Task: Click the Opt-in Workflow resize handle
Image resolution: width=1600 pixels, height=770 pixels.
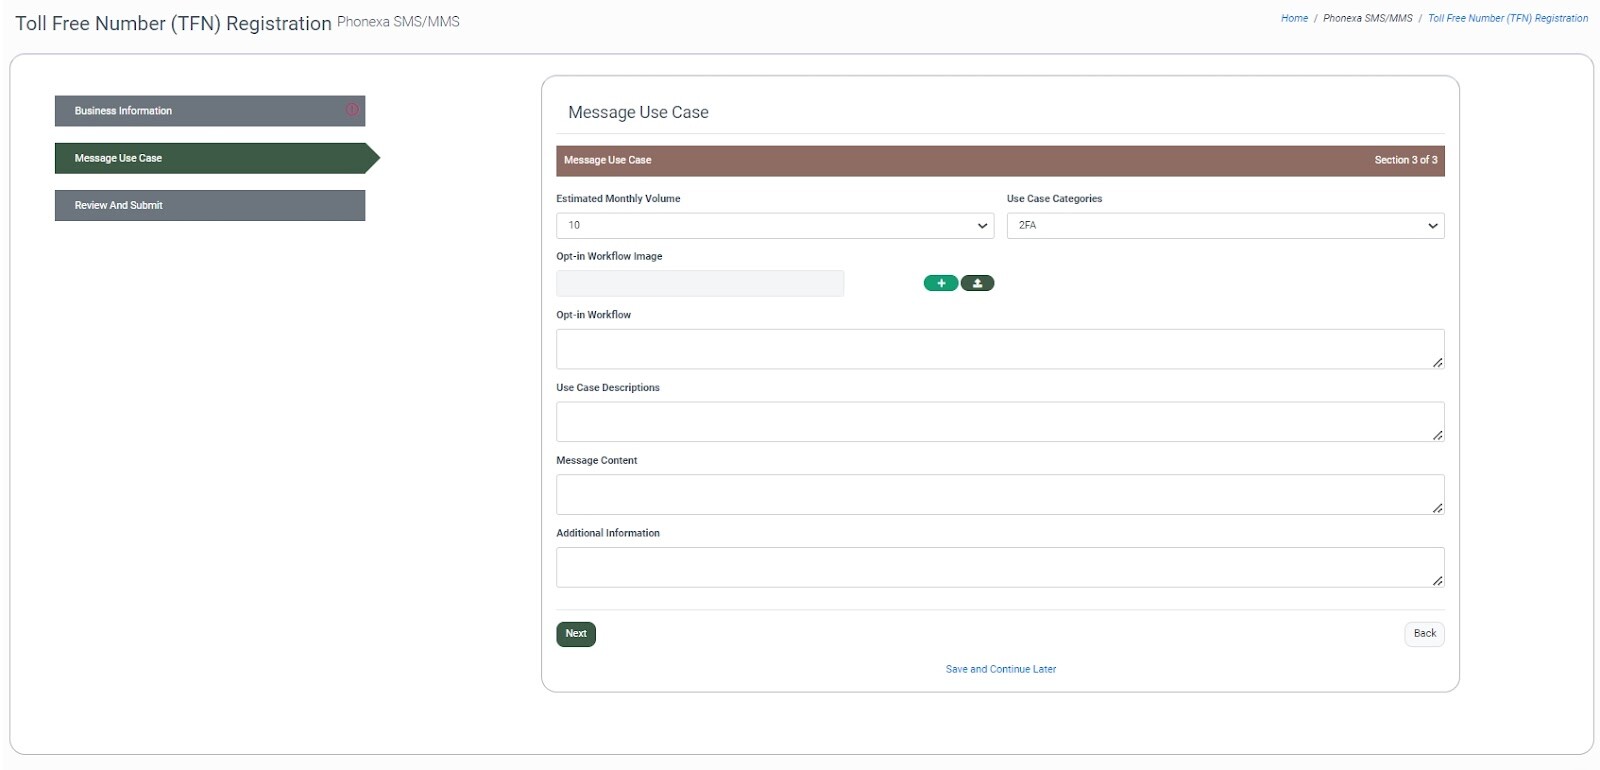Action: coord(1437,362)
